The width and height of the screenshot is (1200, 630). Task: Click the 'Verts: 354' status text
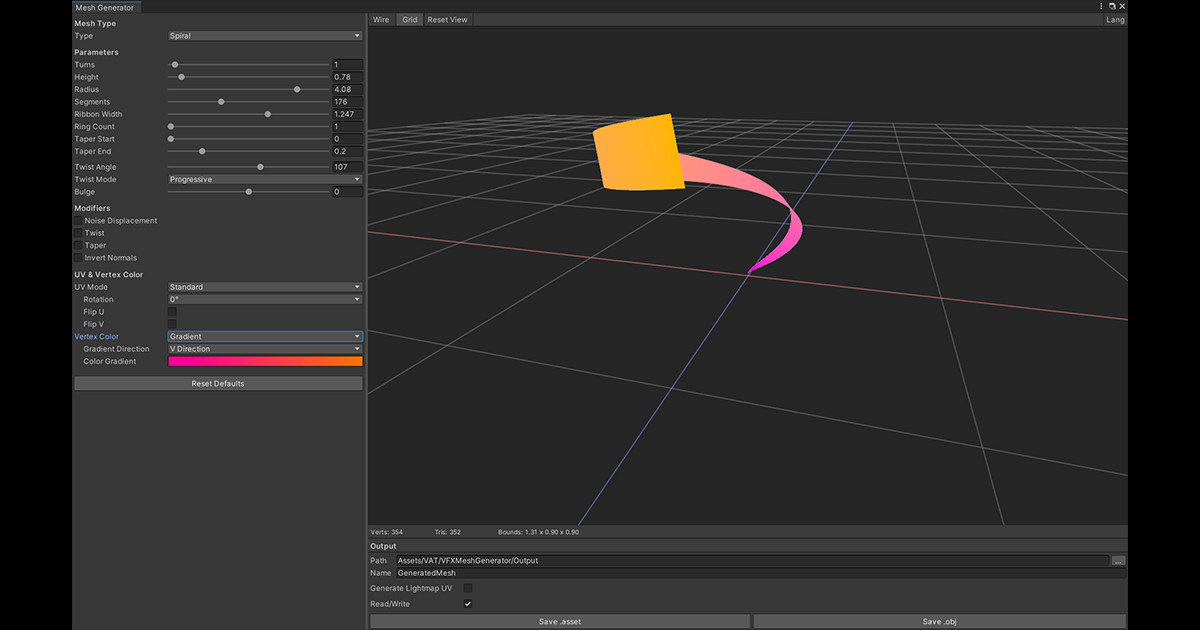[386, 532]
